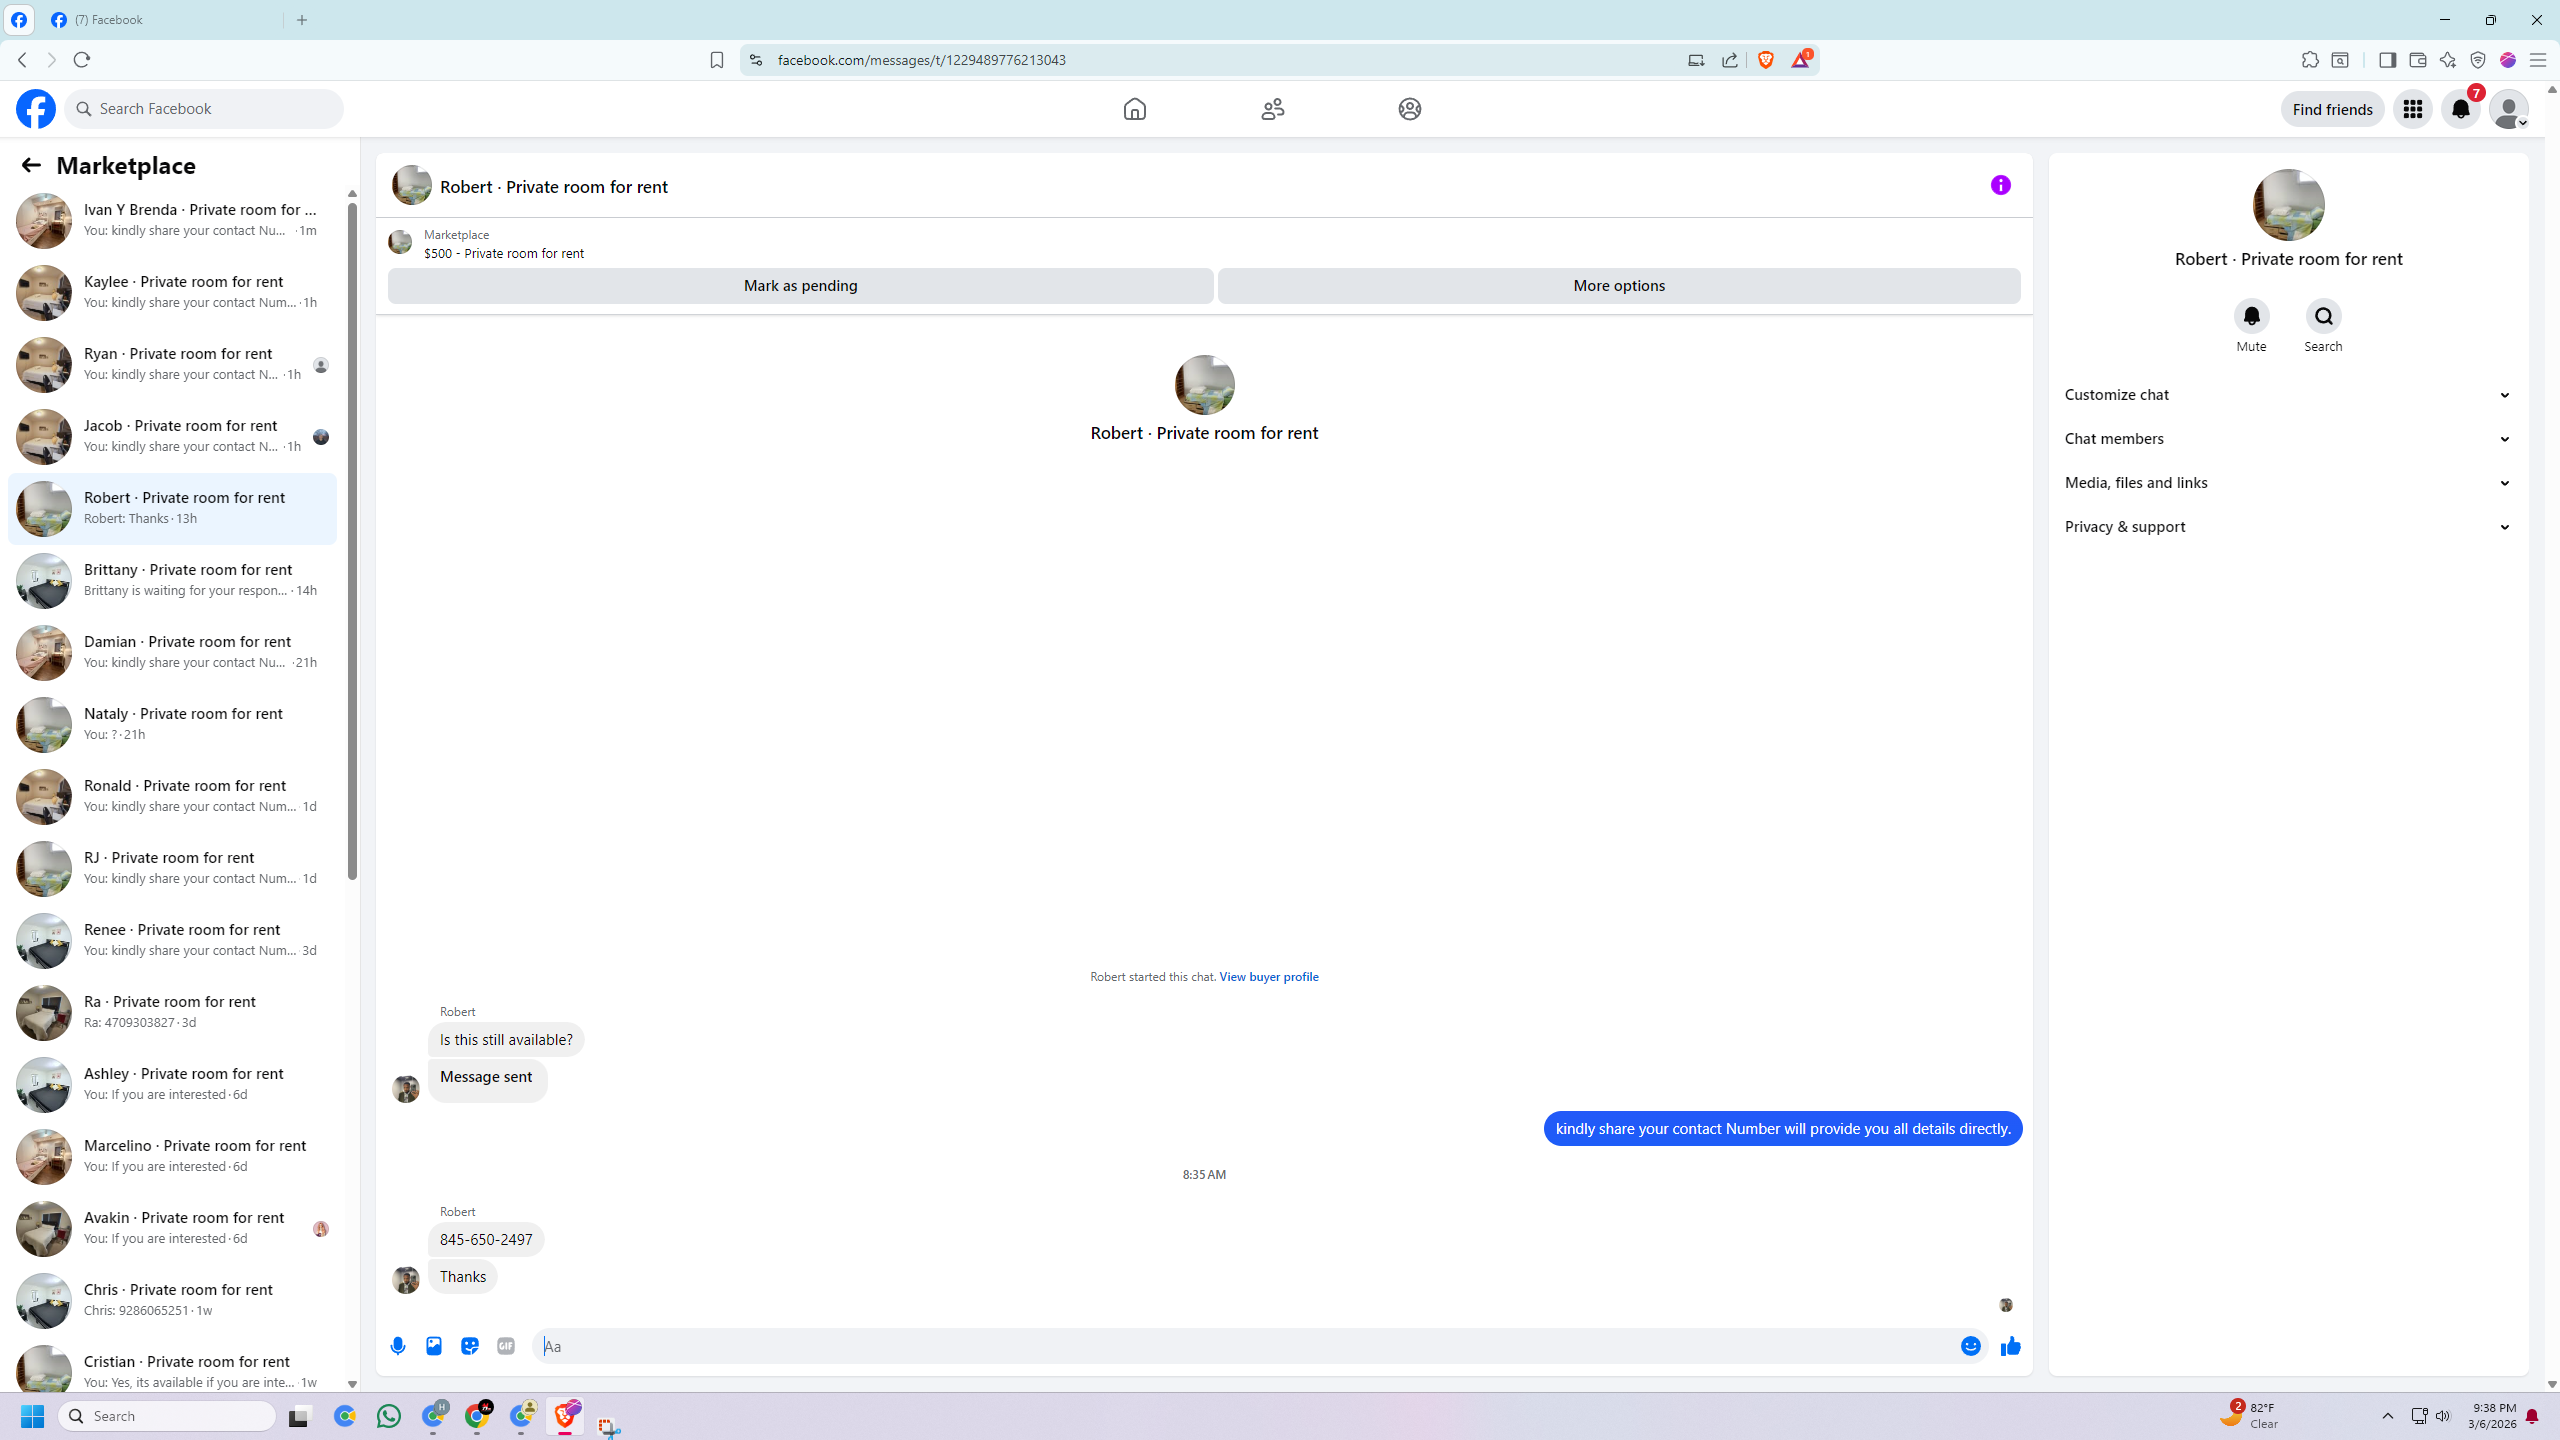Send a thumbs-up like
2560x1440 pixels.
tap(2010, 1346)
